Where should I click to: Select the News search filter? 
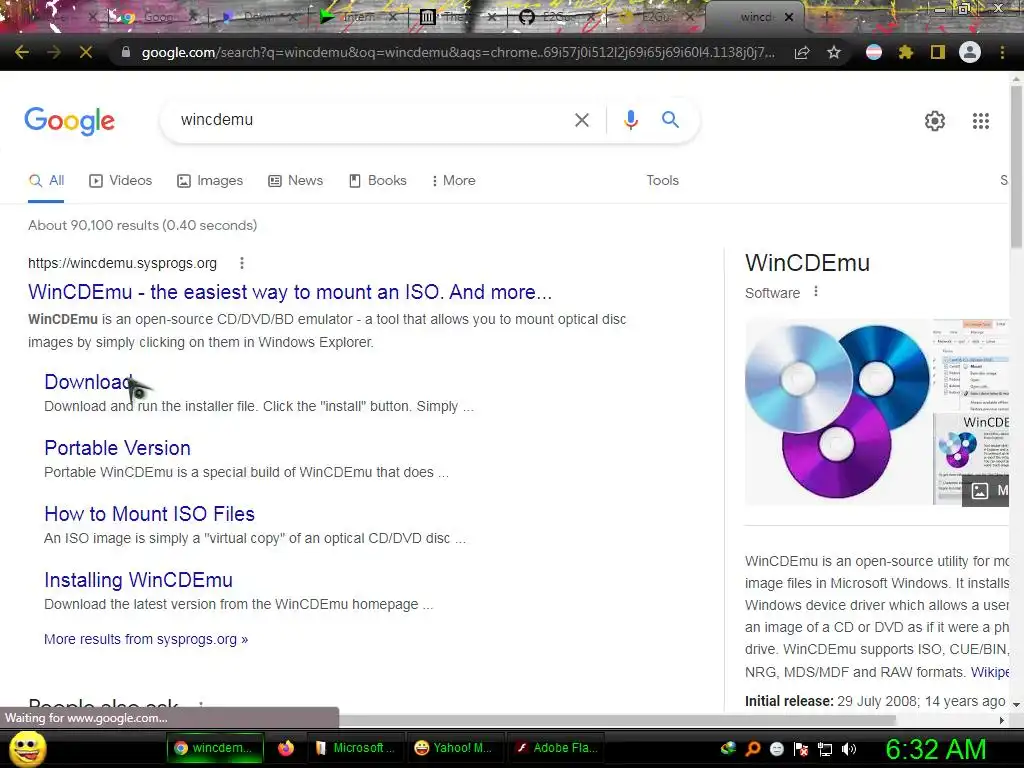click(x=296, y=181)
